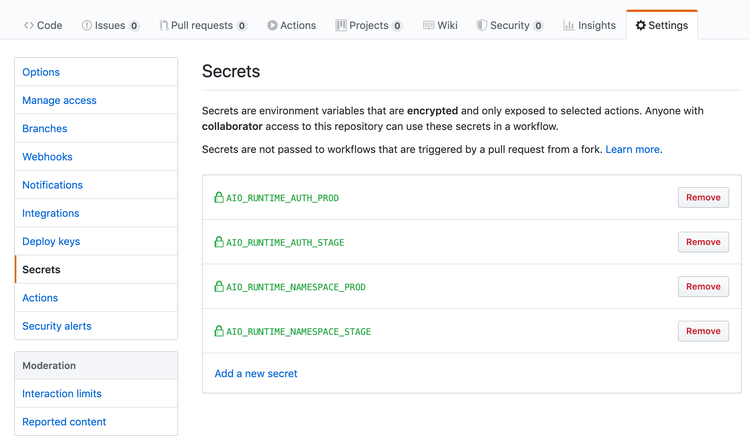This screenshot has width=750, height=444.
Task: View the Security tab
Action: [509, 25]
